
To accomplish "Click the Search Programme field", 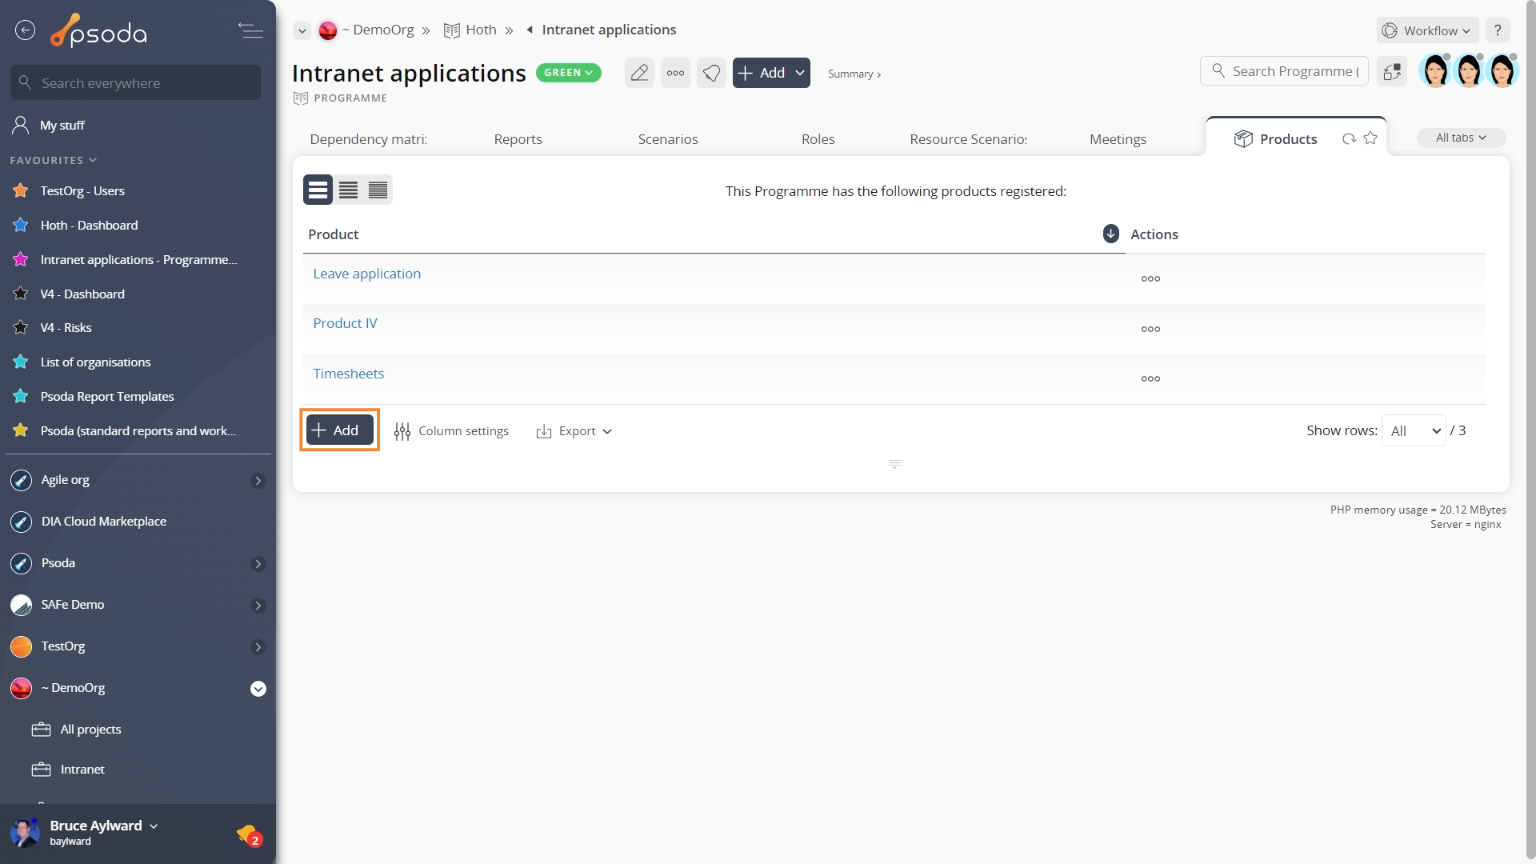I will point(1284,71).
